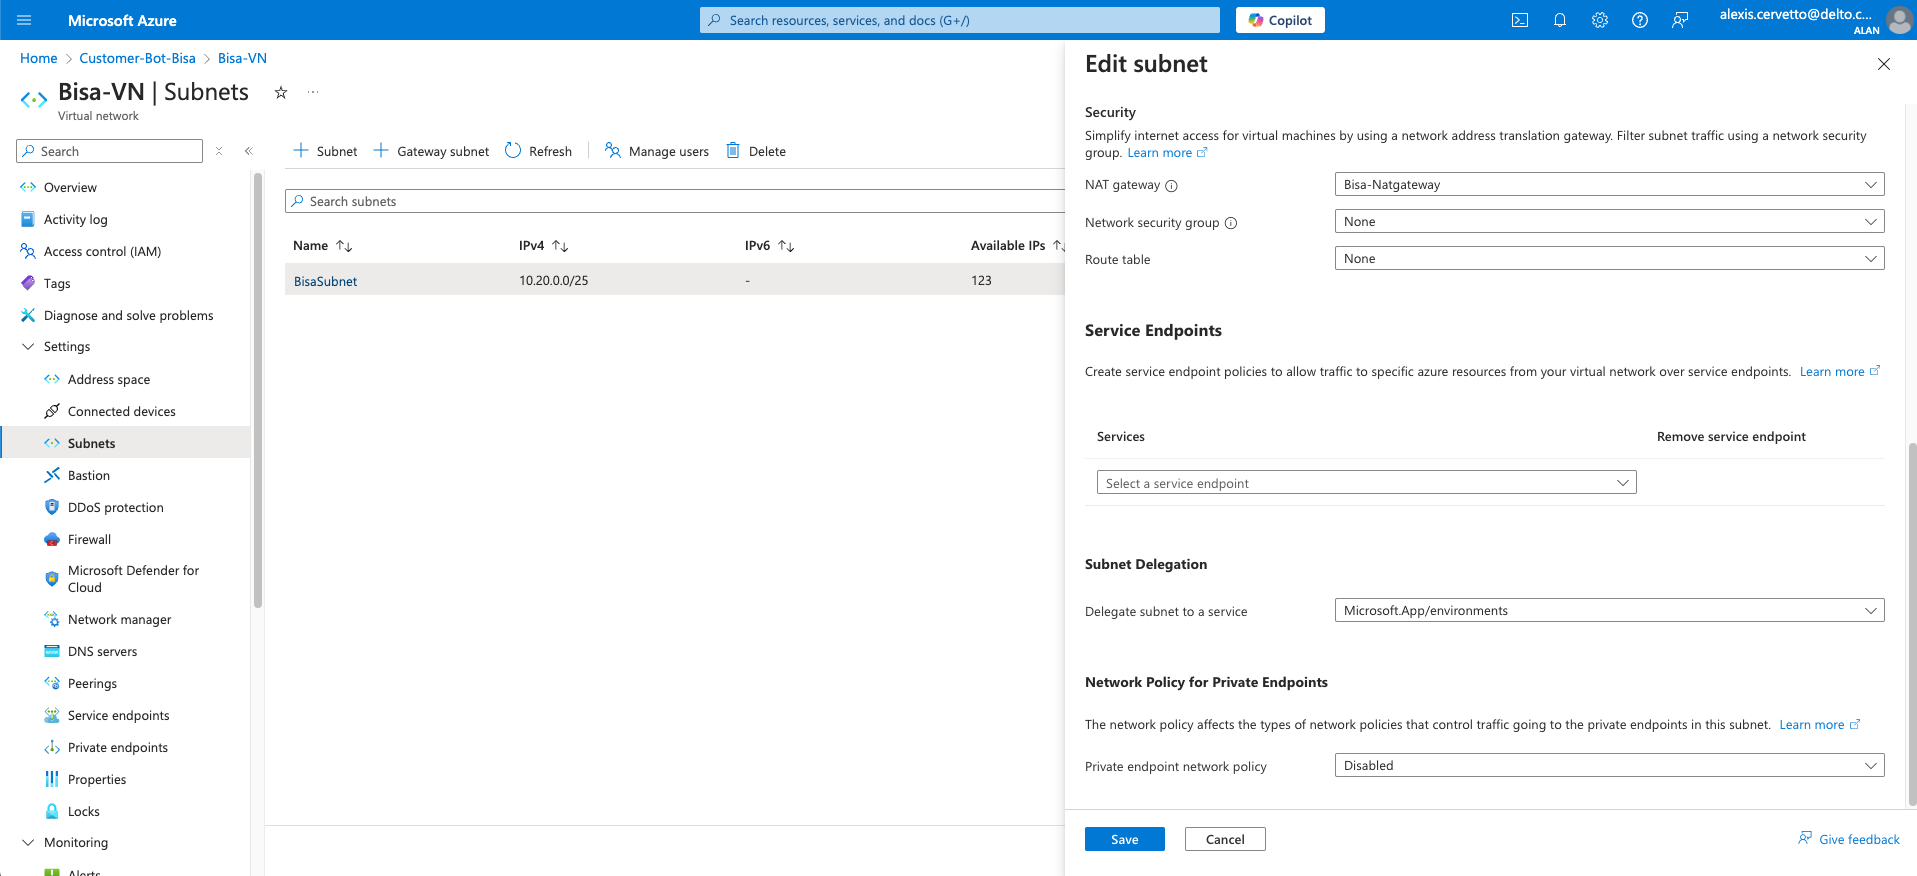Open Private endpoints in sidebar
Screen dimensions: 1917x876
[x=117, y=747]
